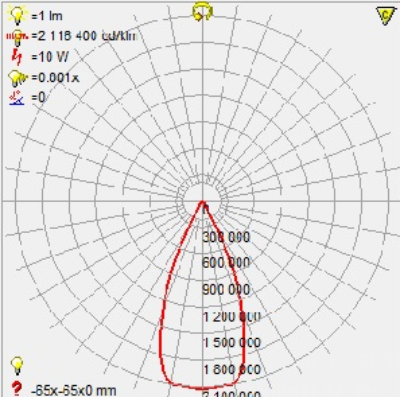This screenshot has height=397, width=400.
Task: Click the red question mark icon
Action: pos(17,389)
